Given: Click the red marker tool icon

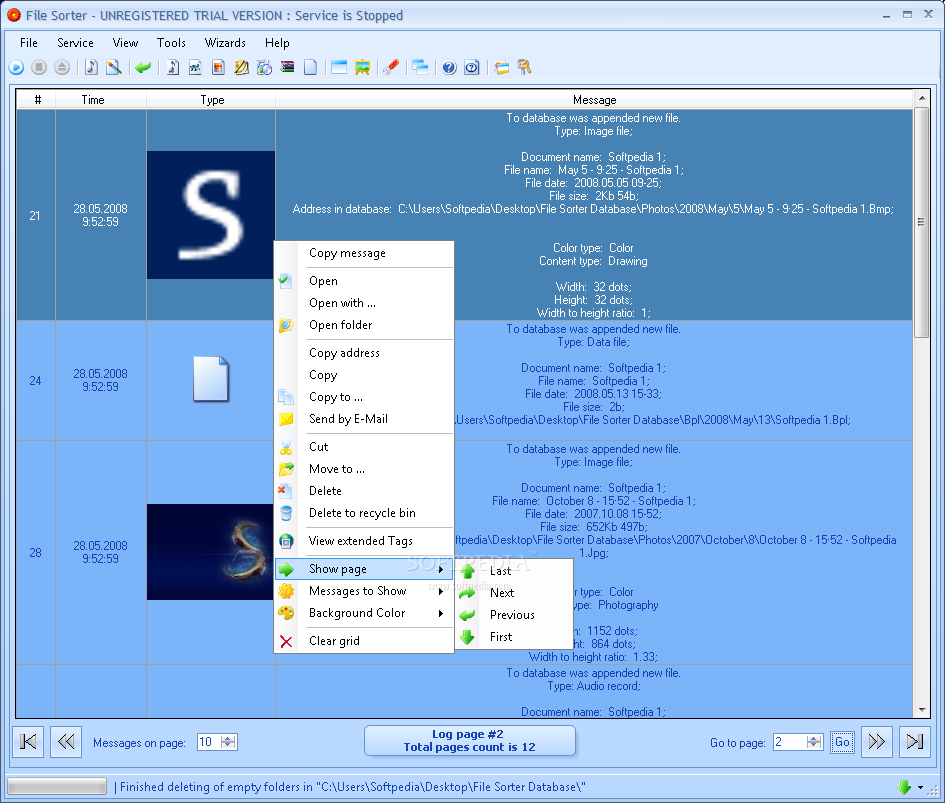Looking at the screenshot, I should [391, 68].
